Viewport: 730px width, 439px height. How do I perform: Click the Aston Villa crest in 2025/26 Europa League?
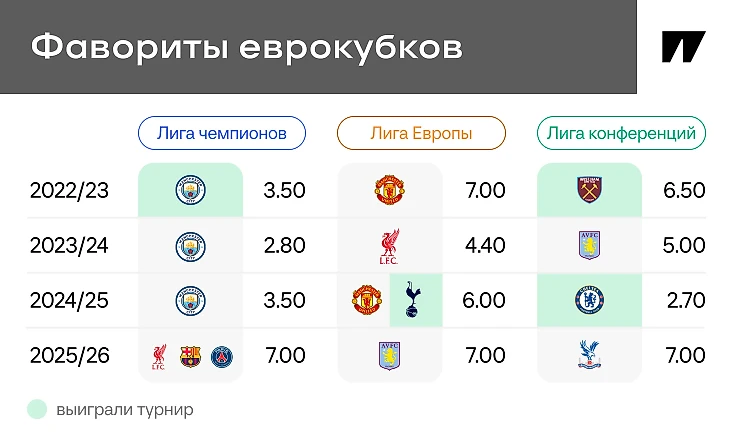click(389, 356)
